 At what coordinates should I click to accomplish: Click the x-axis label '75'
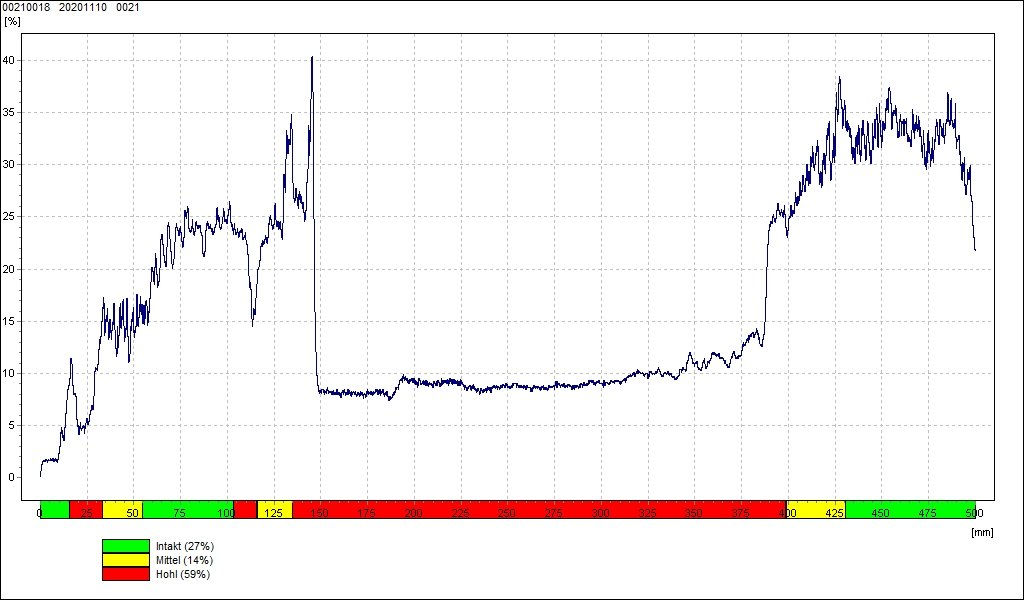pyautogui.click(x=179, y=513)
